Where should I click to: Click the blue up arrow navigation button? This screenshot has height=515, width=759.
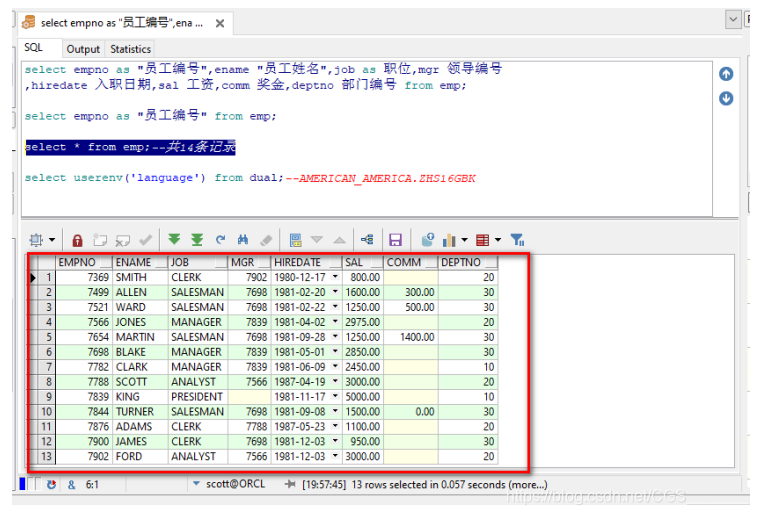pyautogui.click(x=726, y=74)
